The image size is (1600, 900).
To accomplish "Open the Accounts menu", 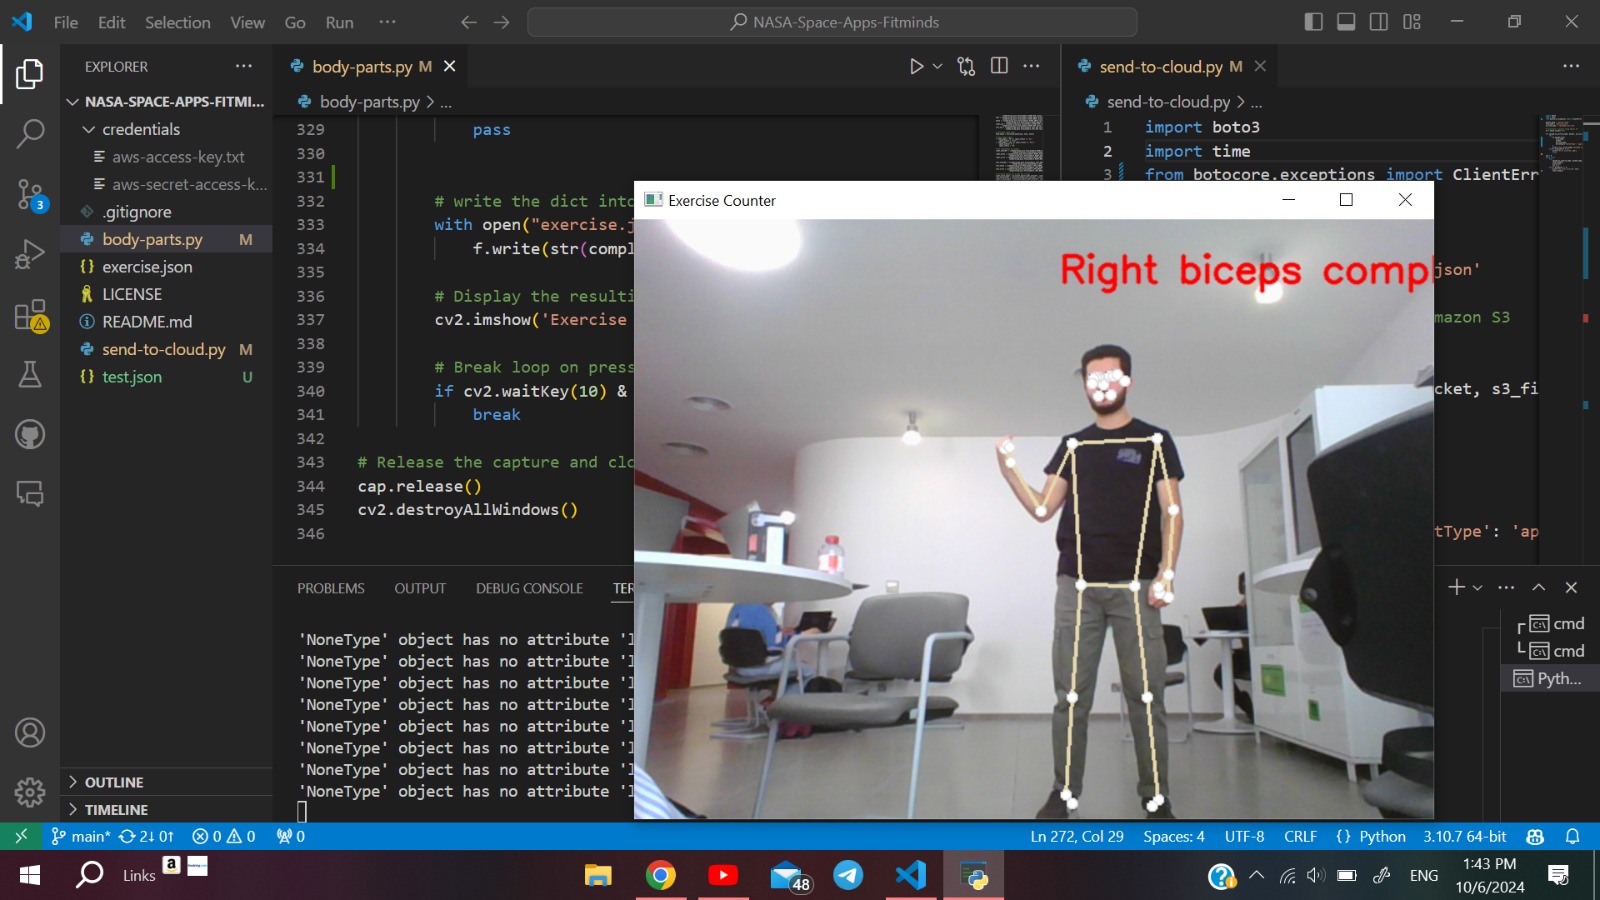I will coord(30,733).
